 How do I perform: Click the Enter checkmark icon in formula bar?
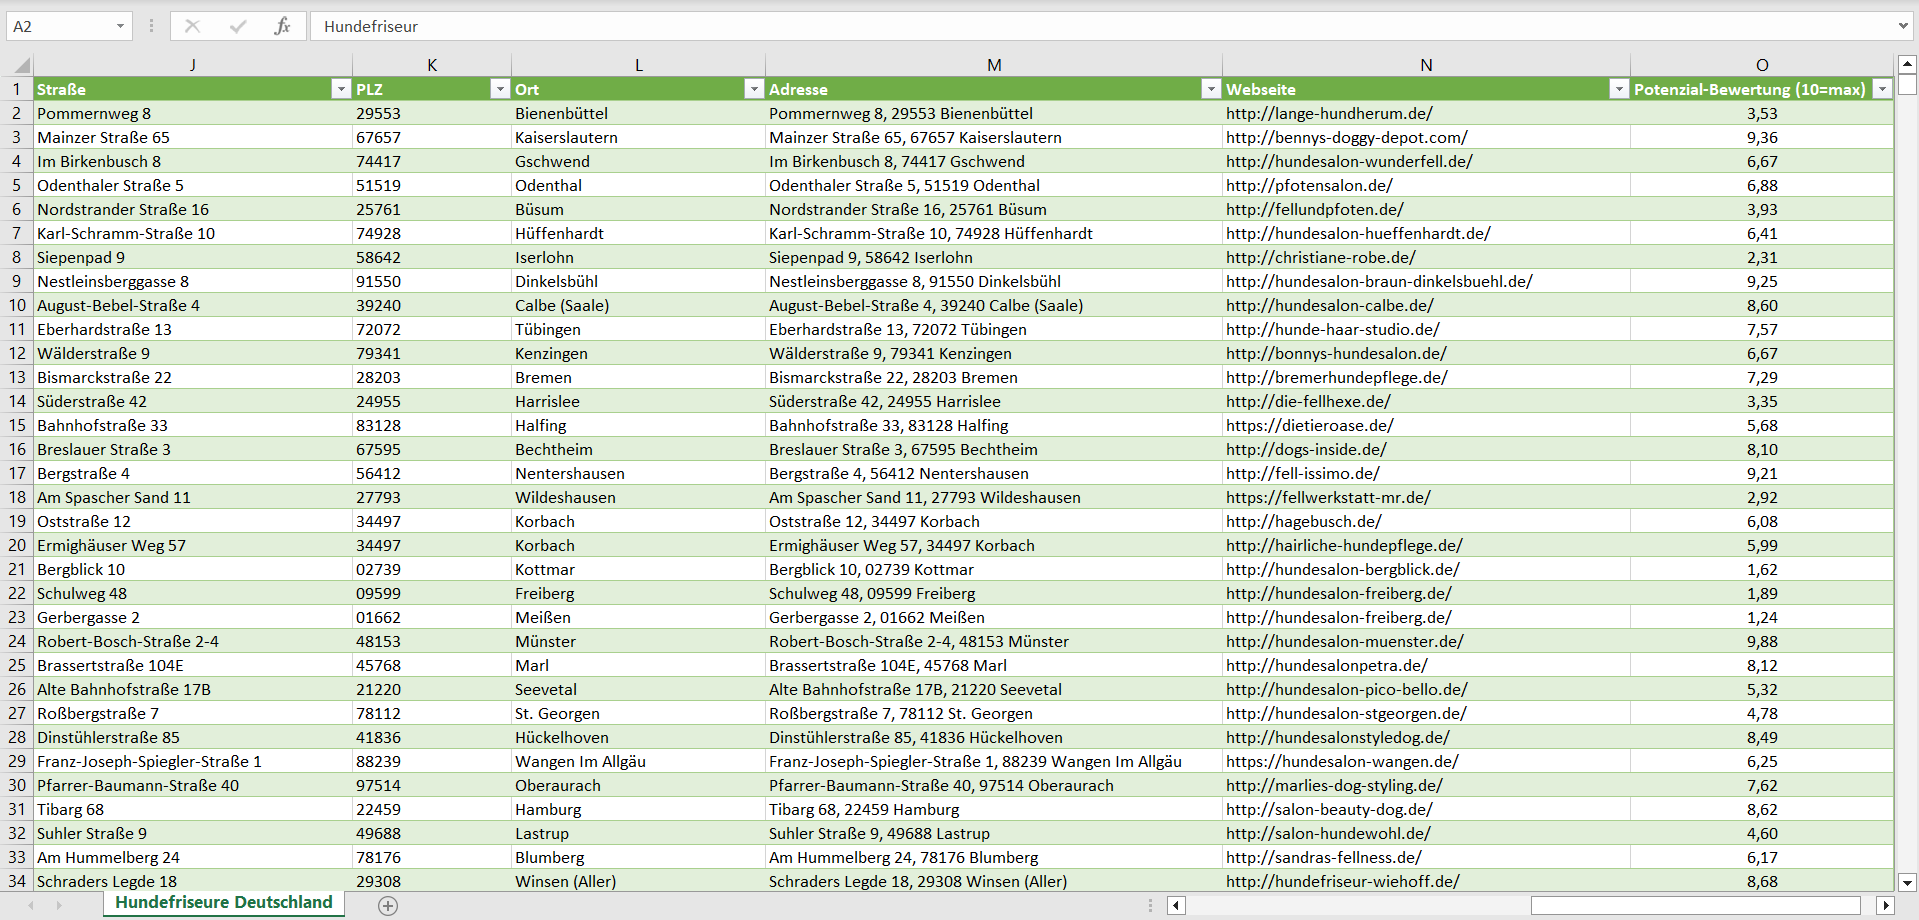click(x=237, y=26)
